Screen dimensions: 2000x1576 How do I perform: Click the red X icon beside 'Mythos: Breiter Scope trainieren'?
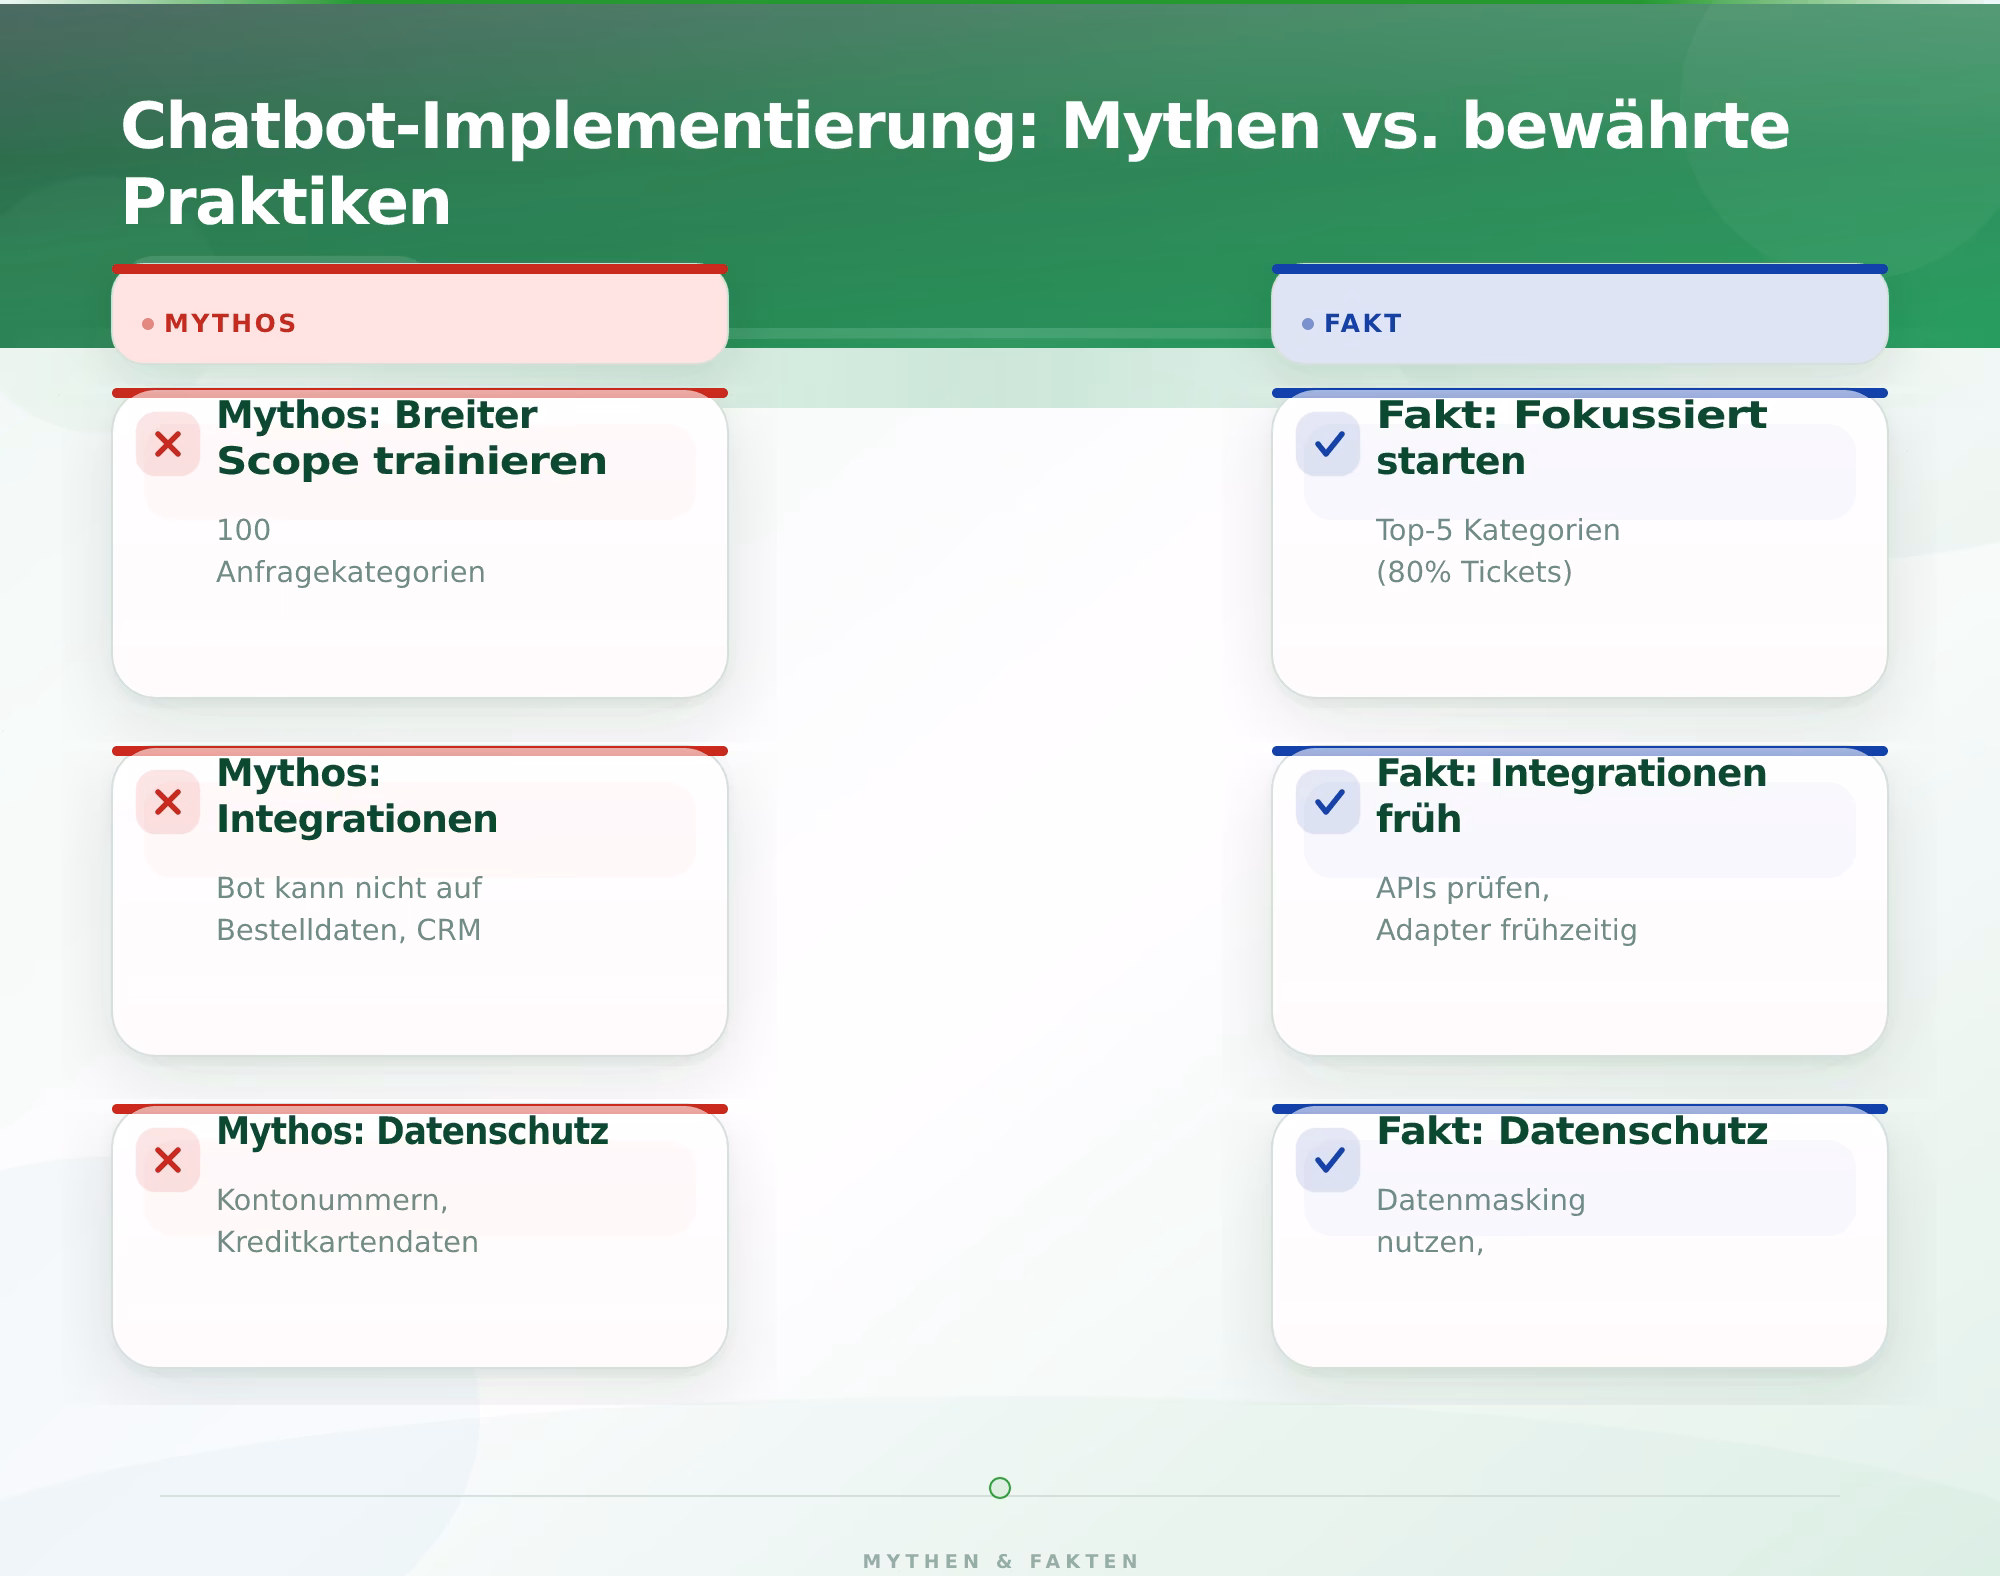click(x=168, y=444)
